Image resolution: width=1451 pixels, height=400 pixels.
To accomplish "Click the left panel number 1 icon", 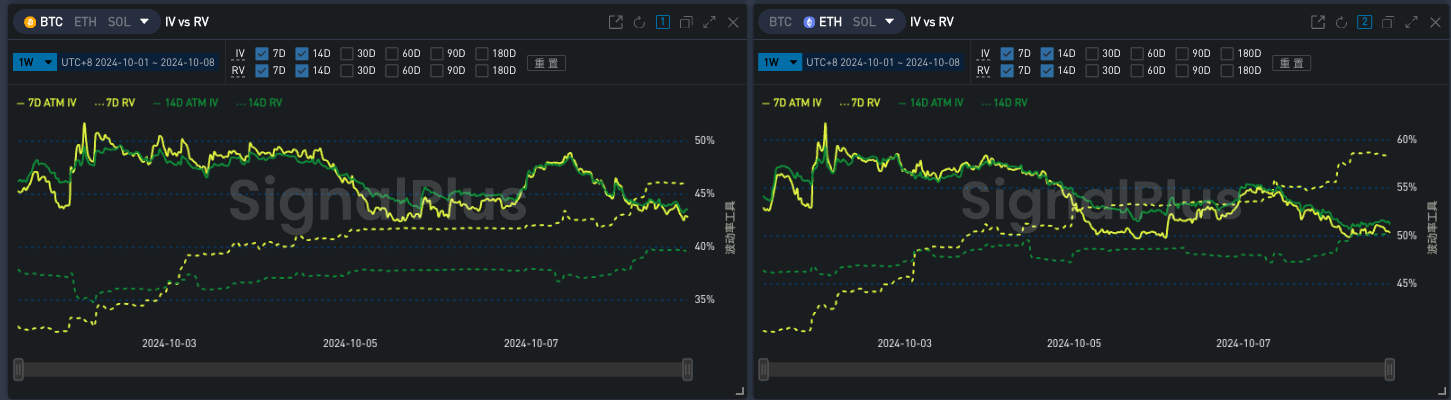I will click(662, 22).
